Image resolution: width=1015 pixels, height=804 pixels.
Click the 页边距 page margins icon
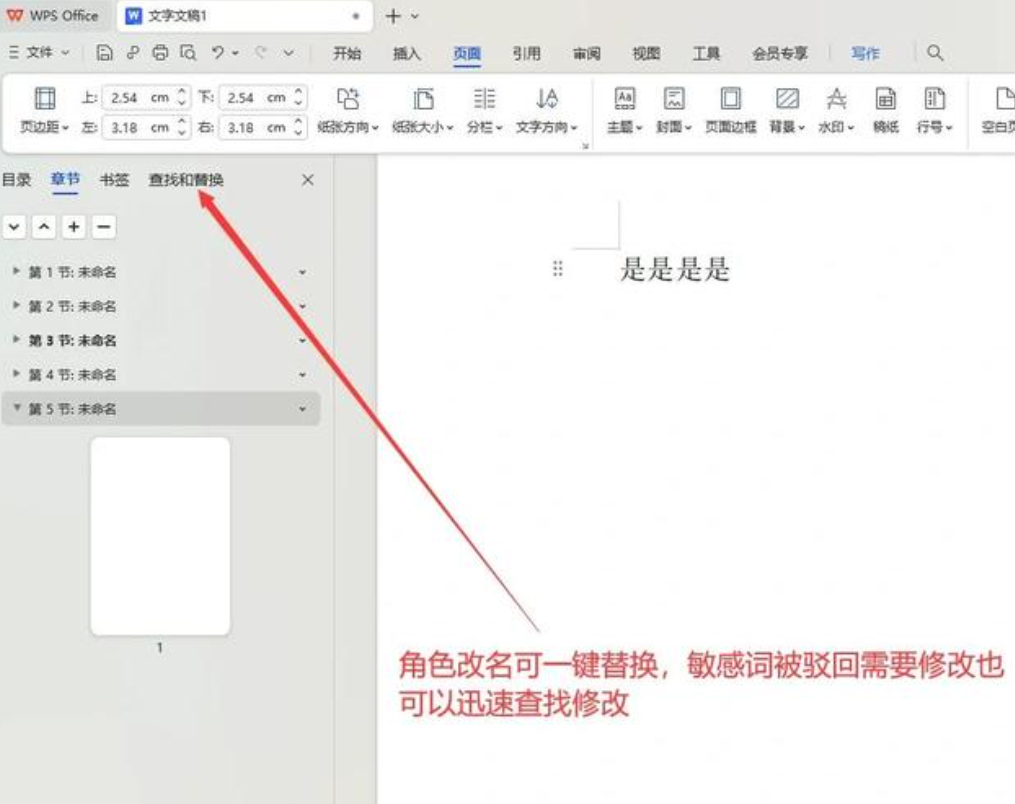pyautogui.click(x=44, y=99)
